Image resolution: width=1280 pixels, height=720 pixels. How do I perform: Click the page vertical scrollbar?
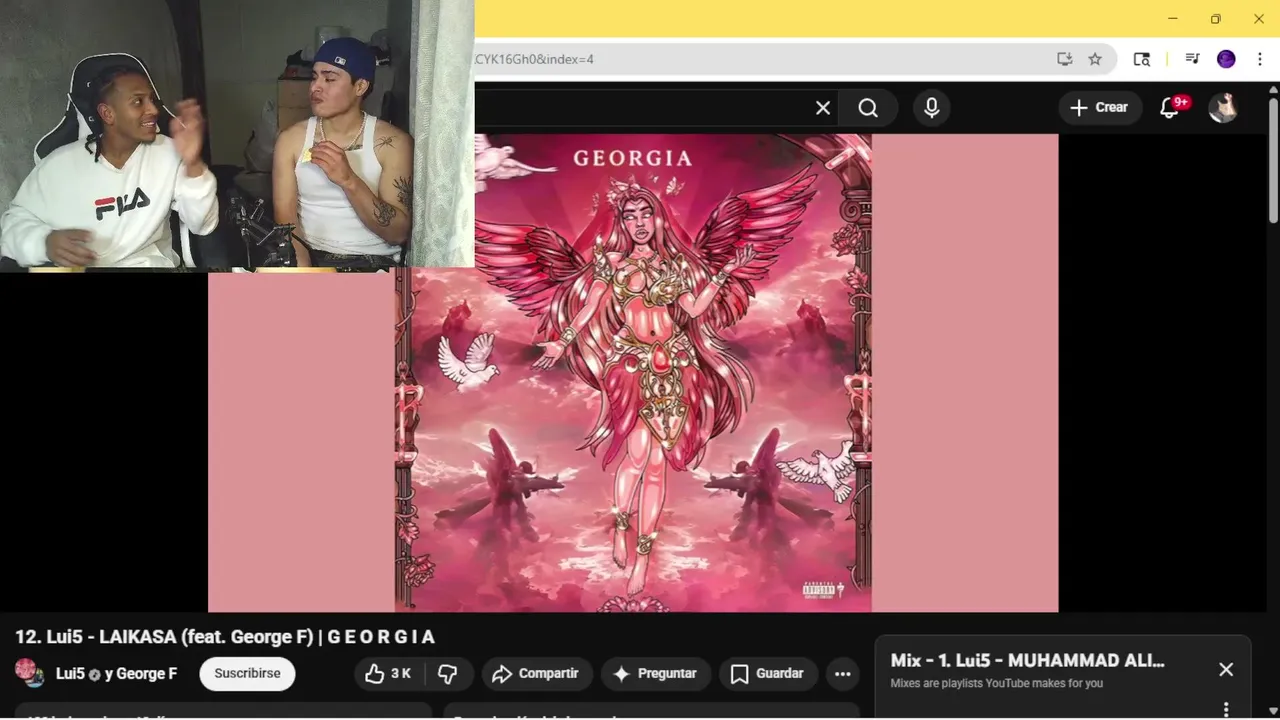click(1273, 161)
